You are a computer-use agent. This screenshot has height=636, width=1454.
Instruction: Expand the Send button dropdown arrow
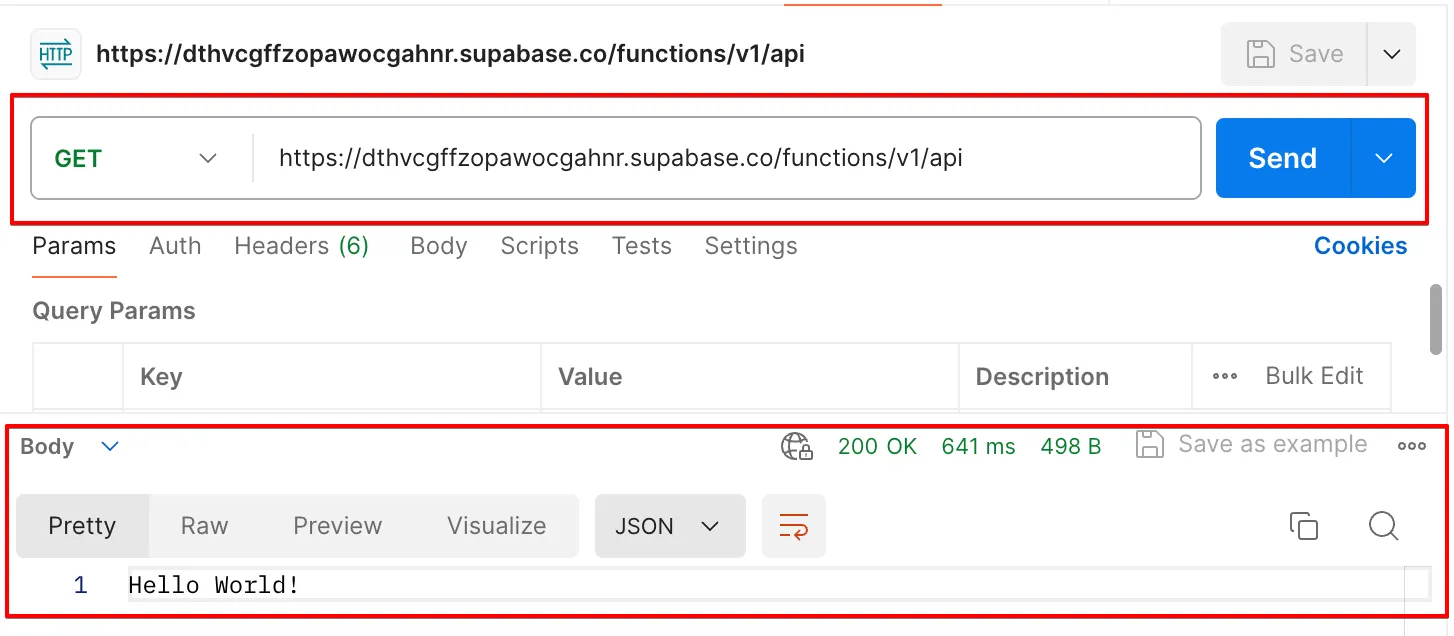1384,158
